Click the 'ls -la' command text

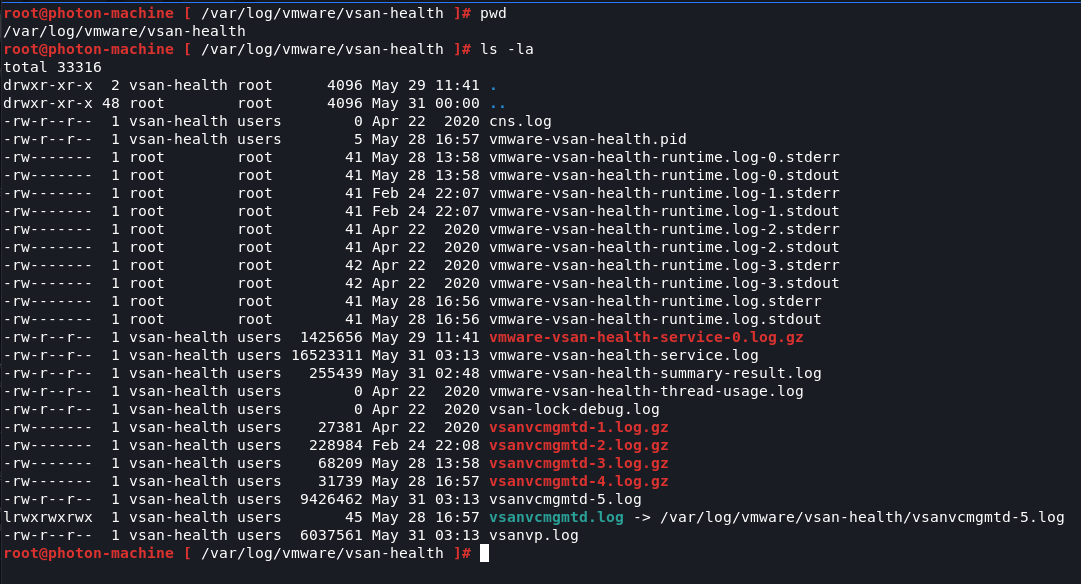click(x=507, y=49)
